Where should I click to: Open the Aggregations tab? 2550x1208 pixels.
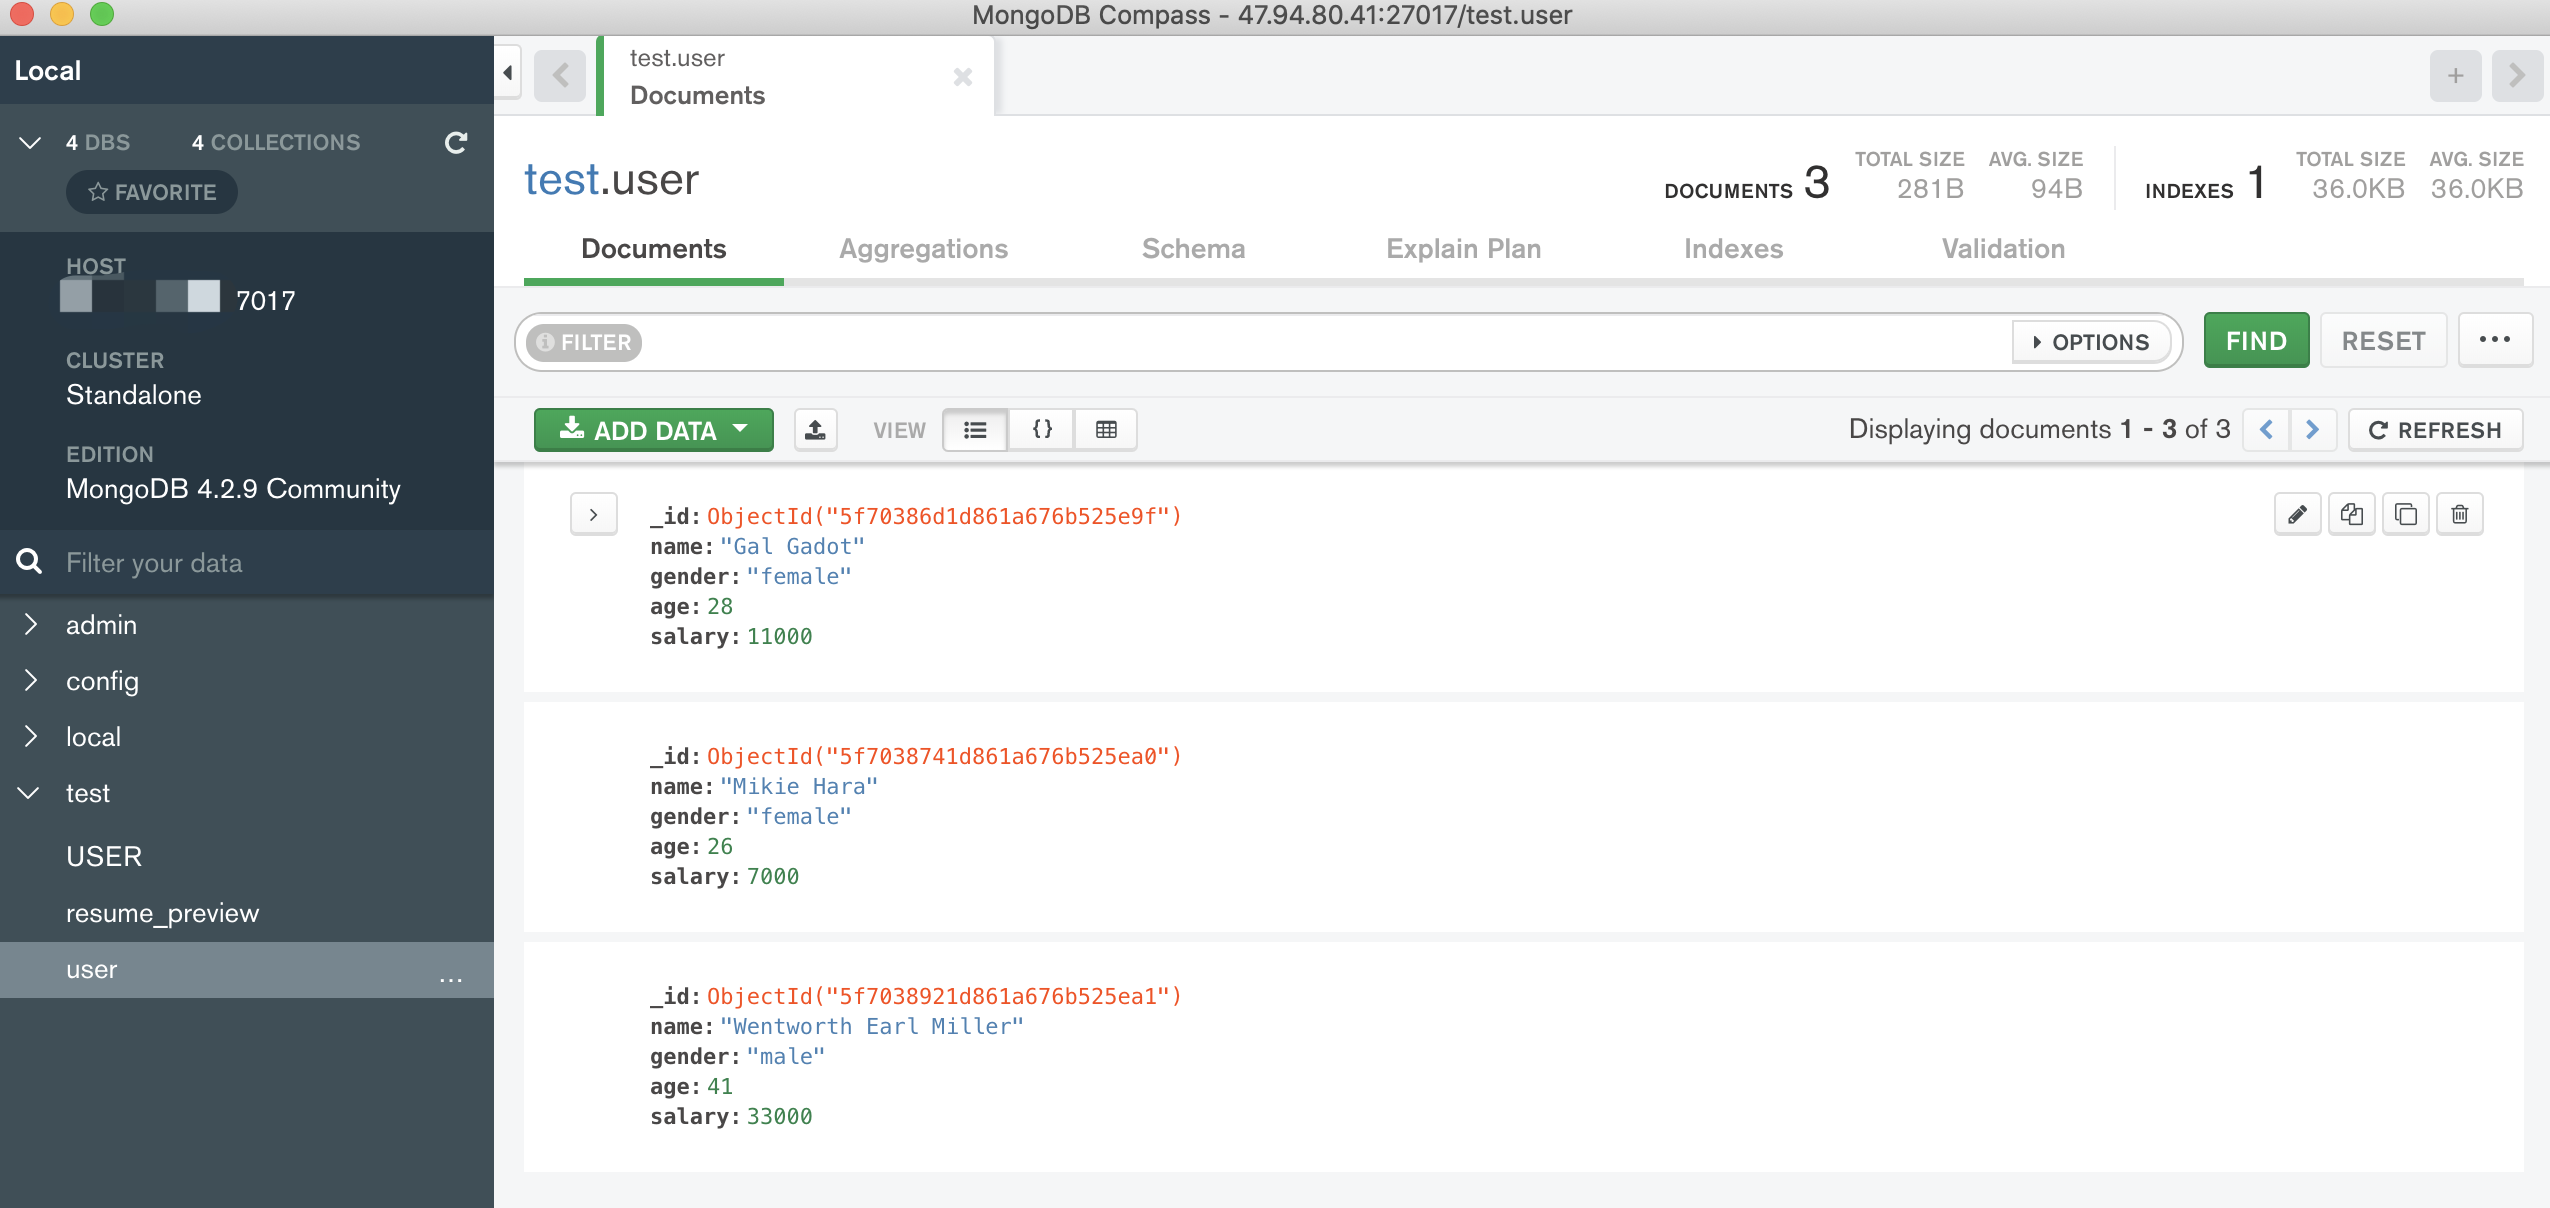pos(923,249)
